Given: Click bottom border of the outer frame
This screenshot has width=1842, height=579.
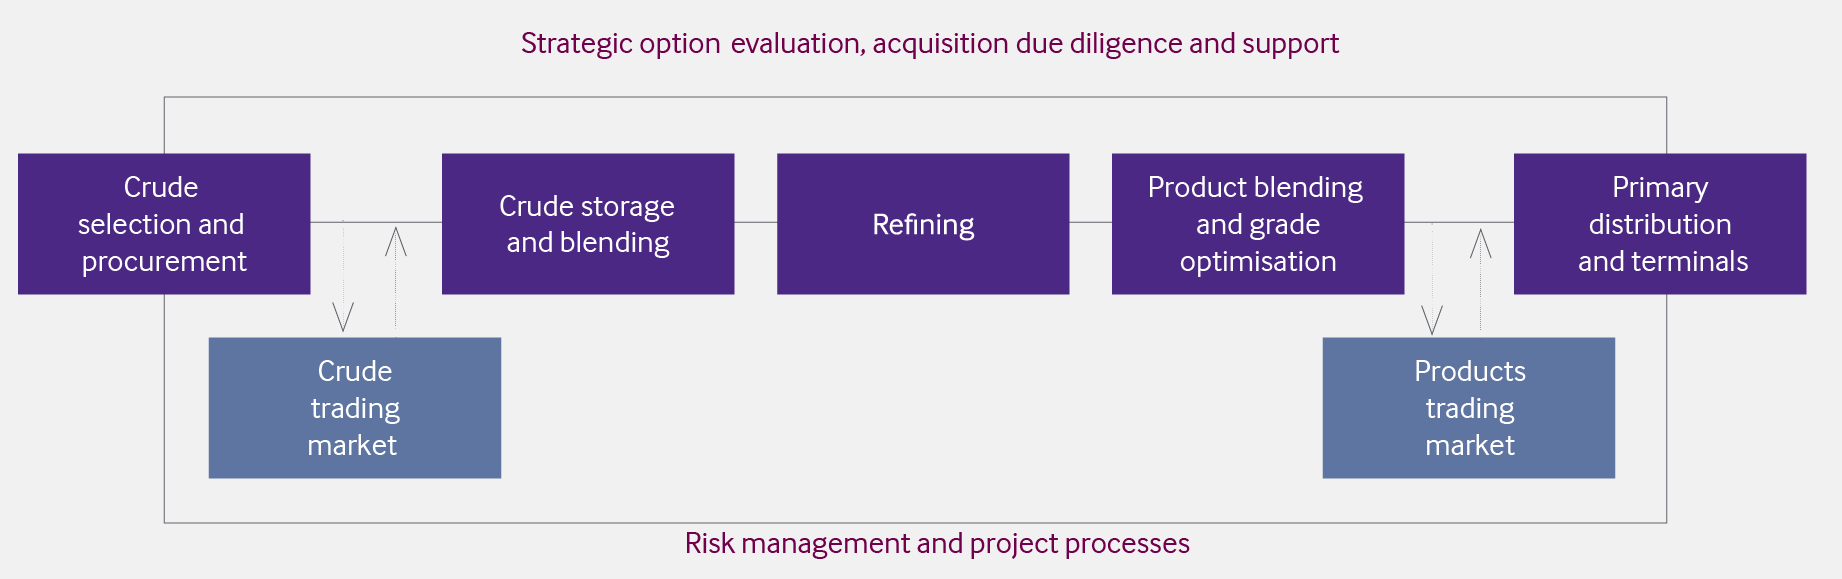Looking at the screenshot, I should (915, 522).
